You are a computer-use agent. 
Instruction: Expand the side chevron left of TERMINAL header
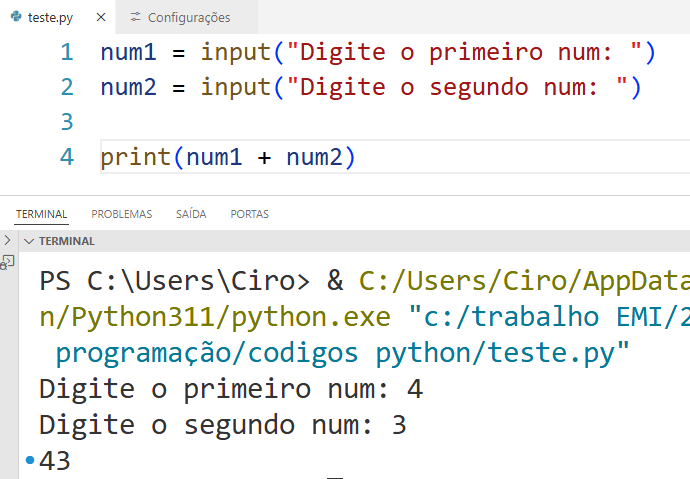tap(7, 241)
